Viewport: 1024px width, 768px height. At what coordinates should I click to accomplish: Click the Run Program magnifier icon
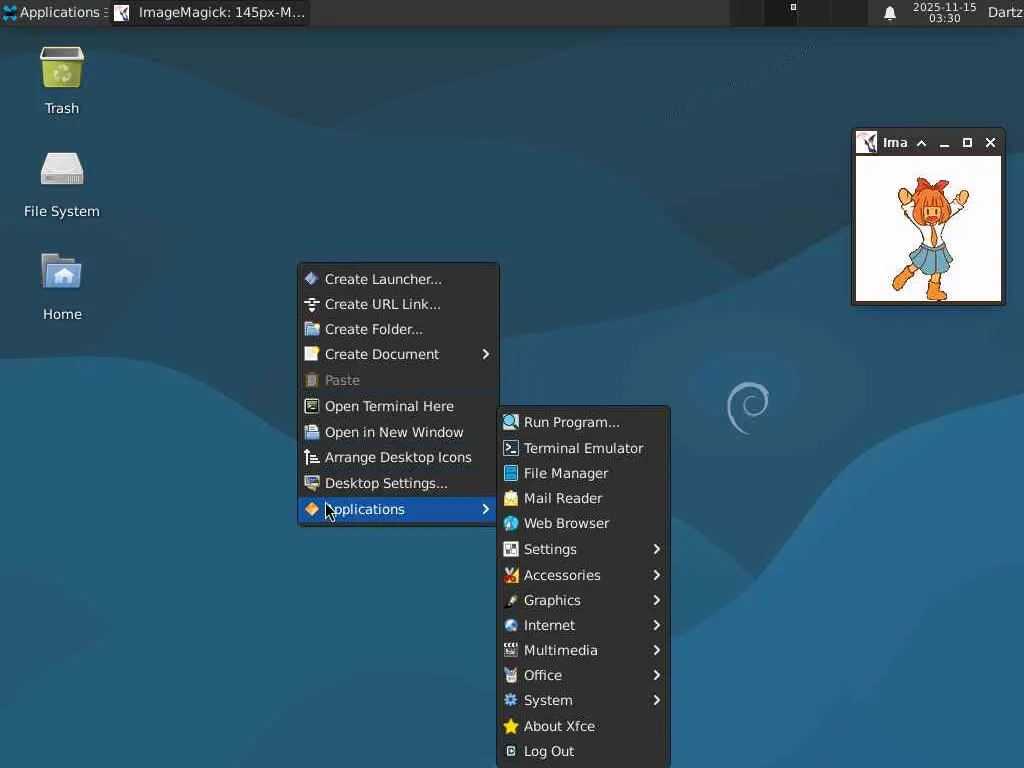pos(511,423)
